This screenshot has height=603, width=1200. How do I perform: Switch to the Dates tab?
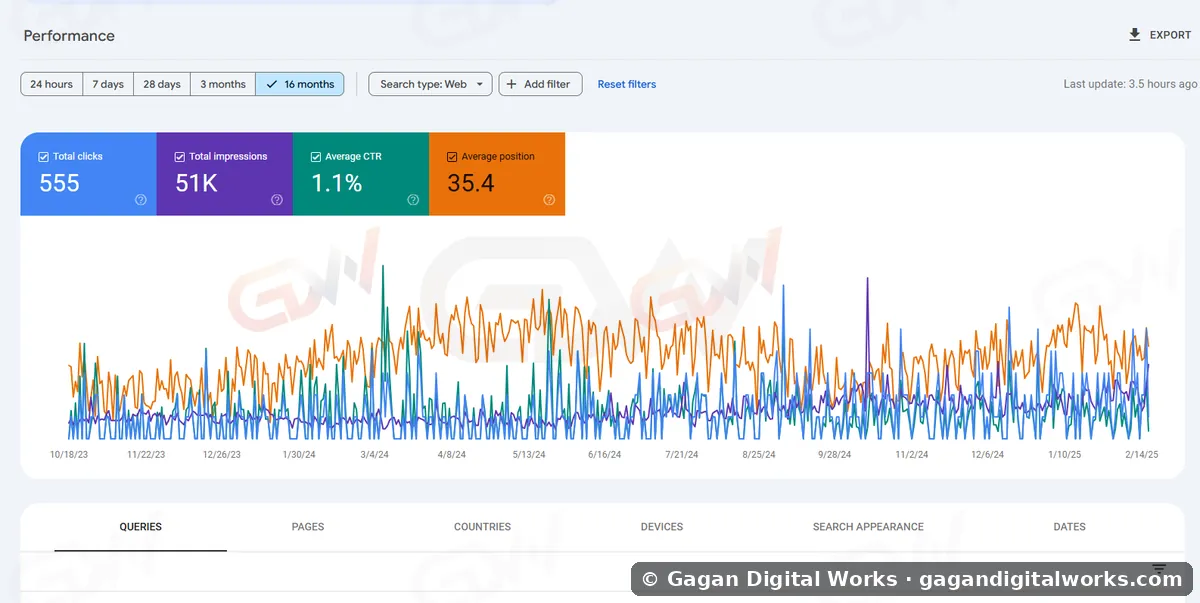tap(1069, 527)
